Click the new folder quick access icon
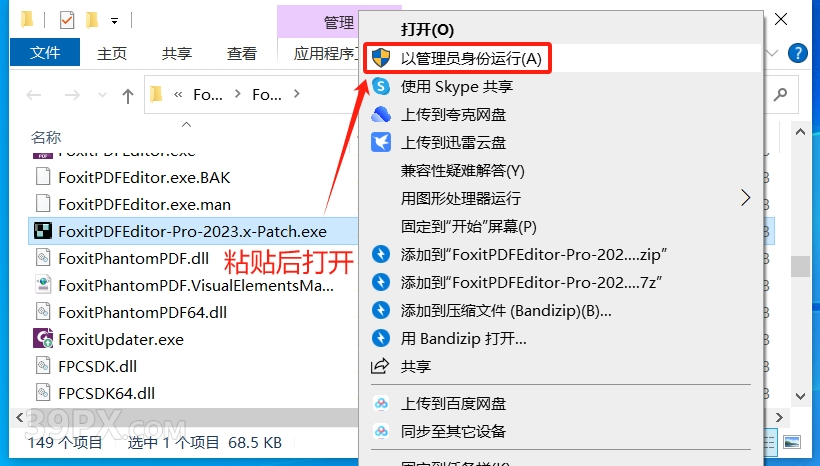This screenshot has height=466, width=820. tap(93, 20)
